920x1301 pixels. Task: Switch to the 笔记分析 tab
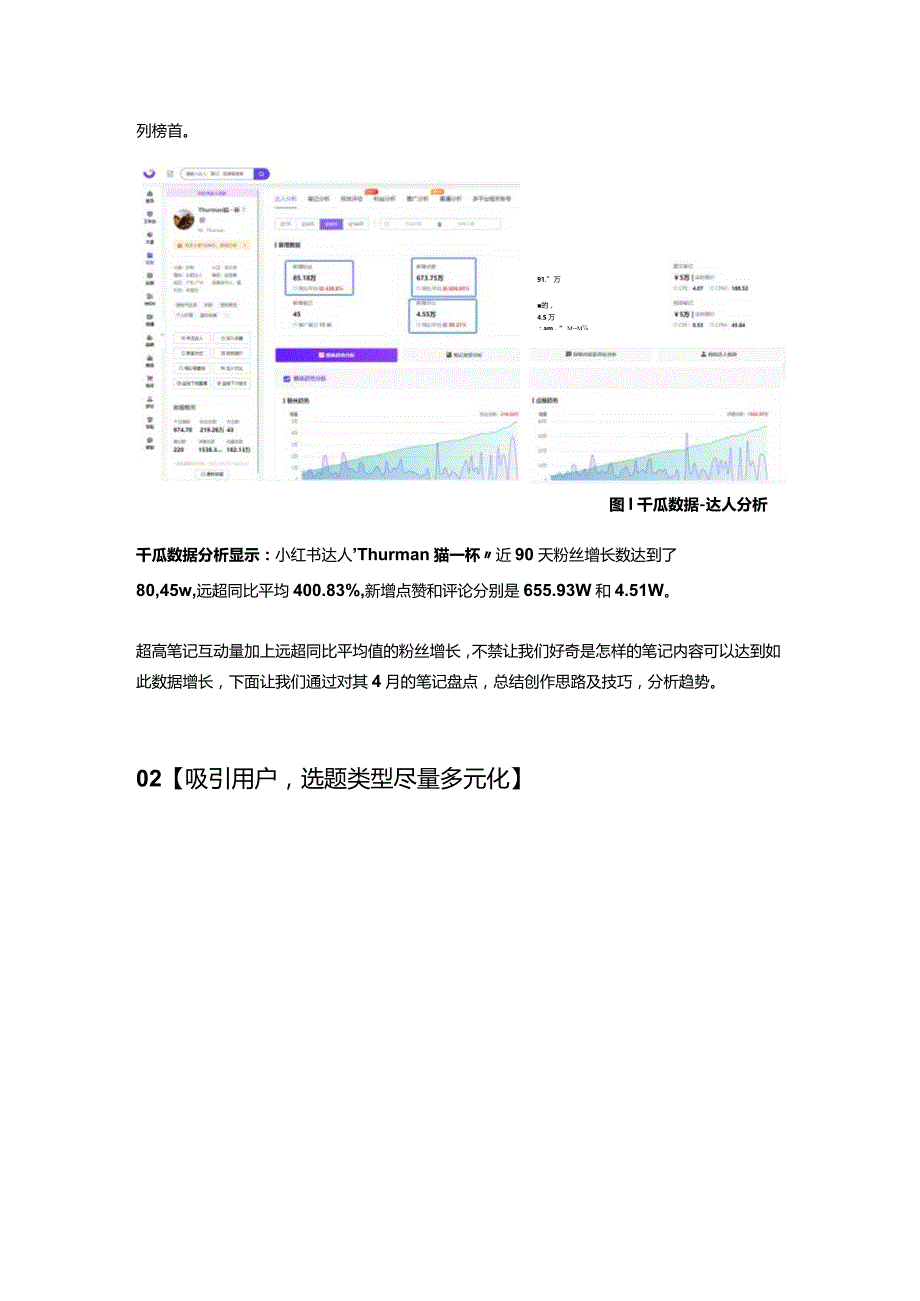(319, 200)
